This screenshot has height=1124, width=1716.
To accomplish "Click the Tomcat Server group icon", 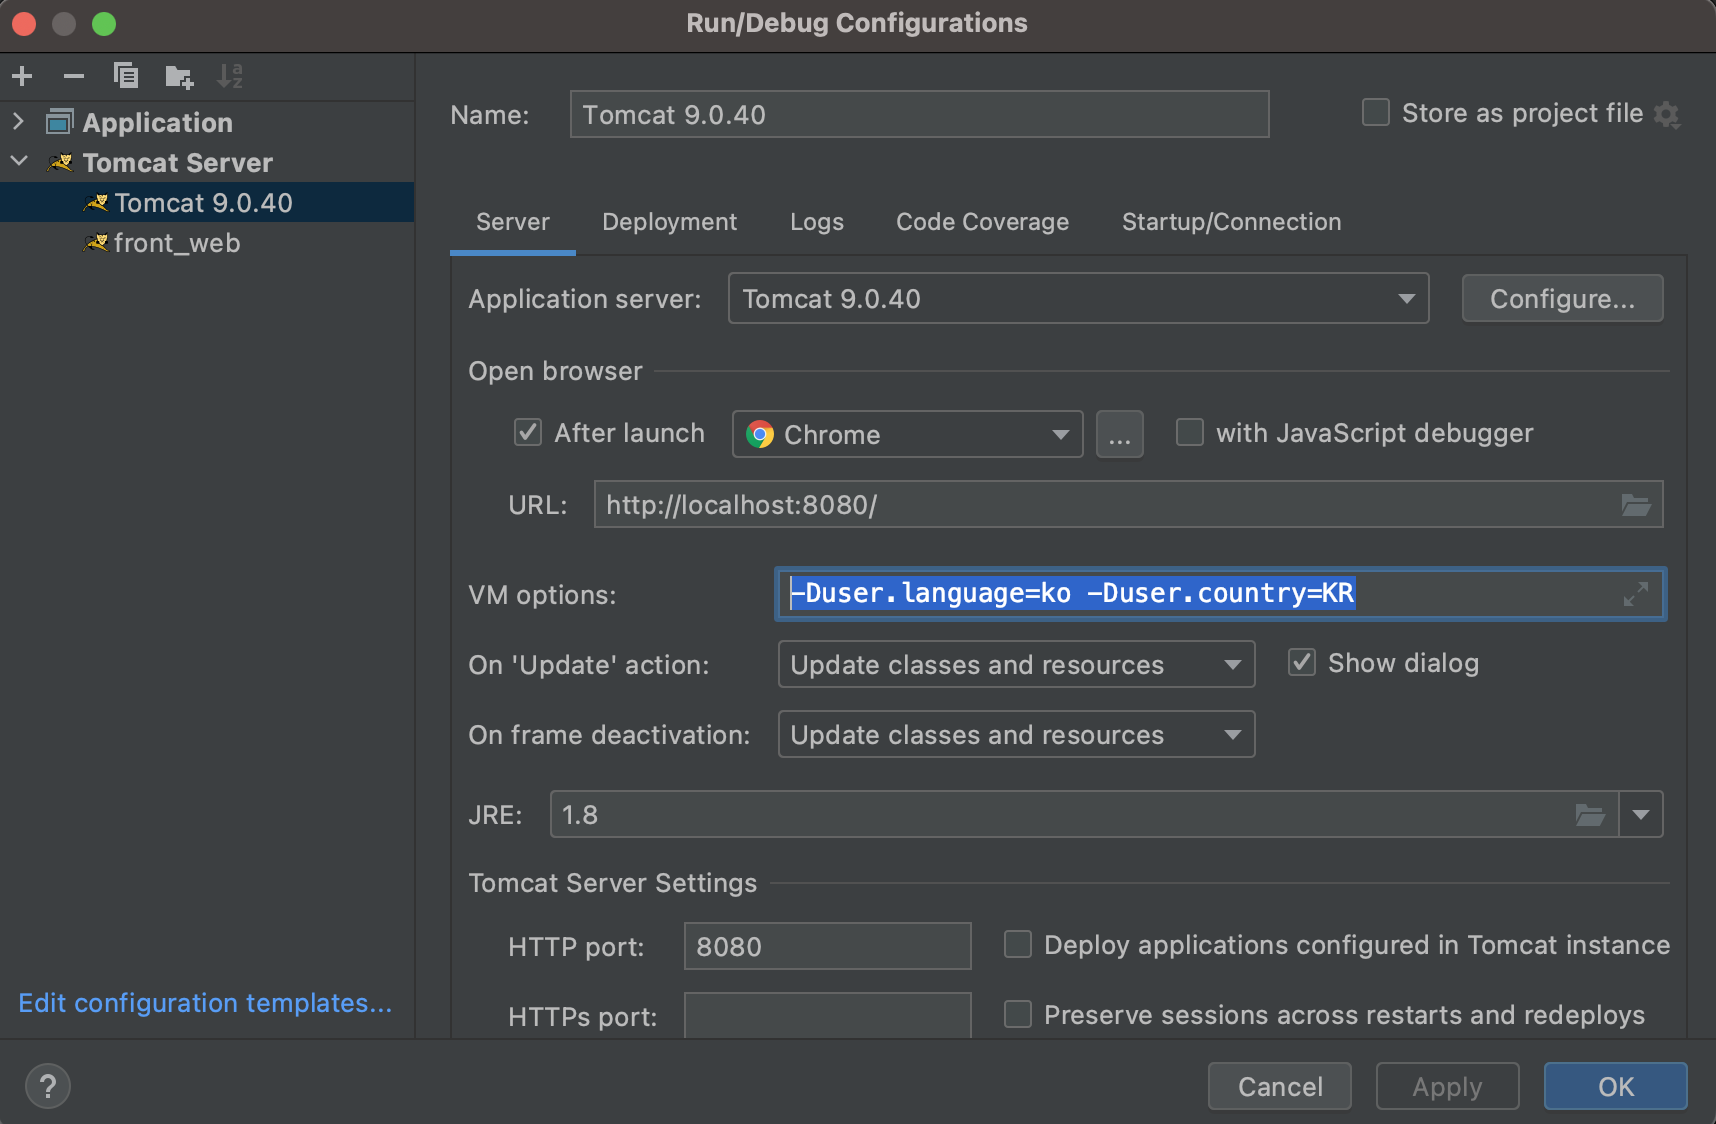I will (x=61, y=162).
